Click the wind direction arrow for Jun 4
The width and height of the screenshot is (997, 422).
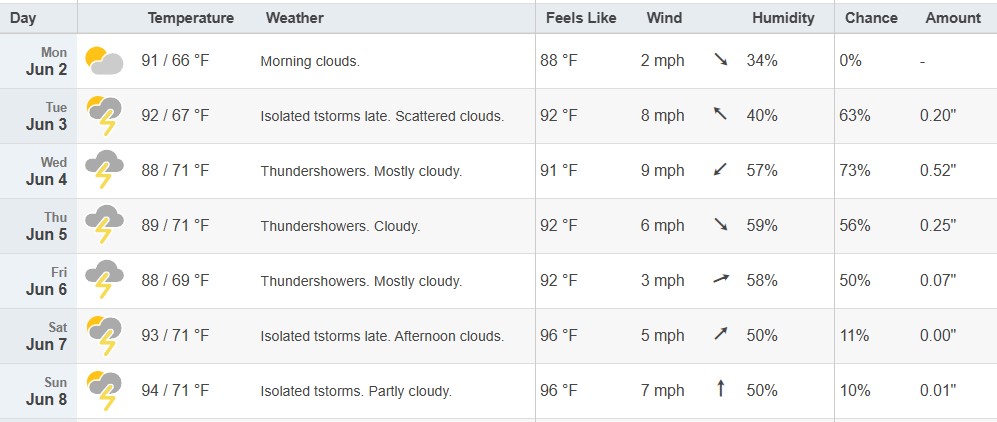tap(720, 170)
